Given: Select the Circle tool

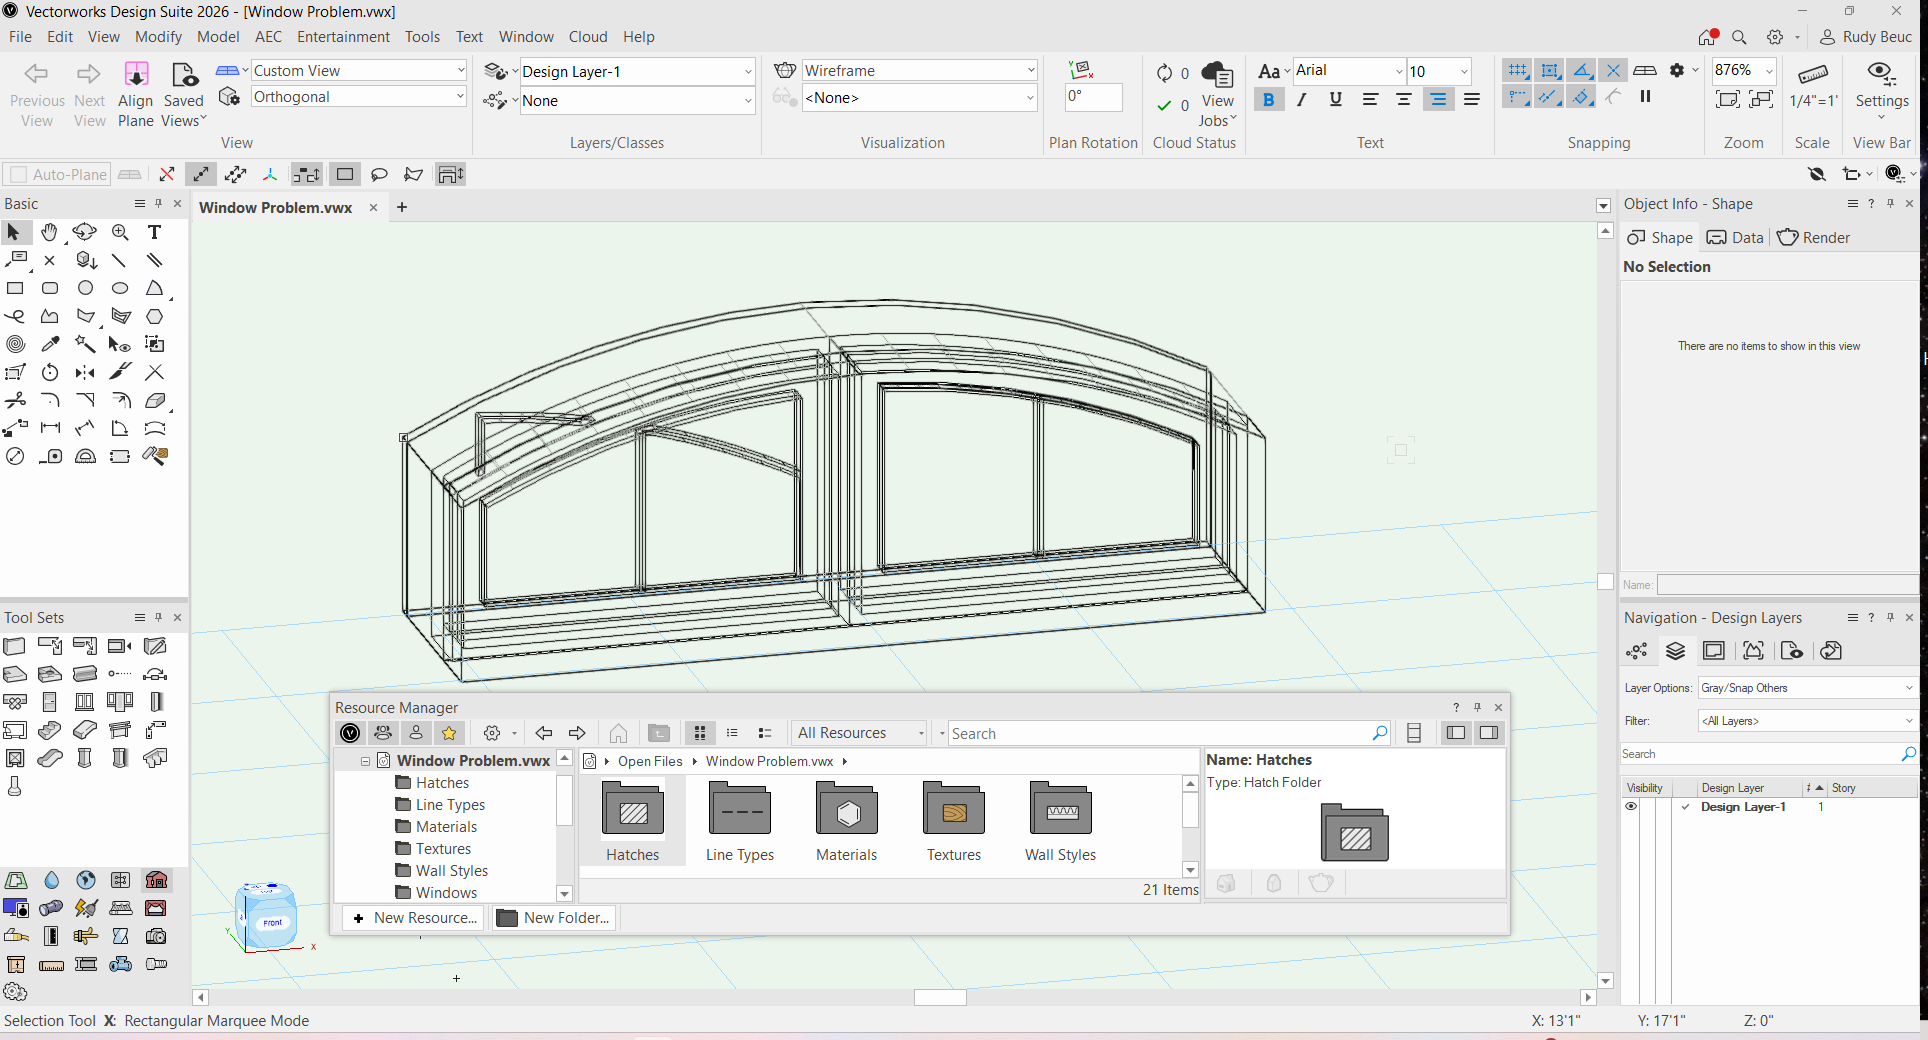Looking at the screenshot, I should (85, 288).
